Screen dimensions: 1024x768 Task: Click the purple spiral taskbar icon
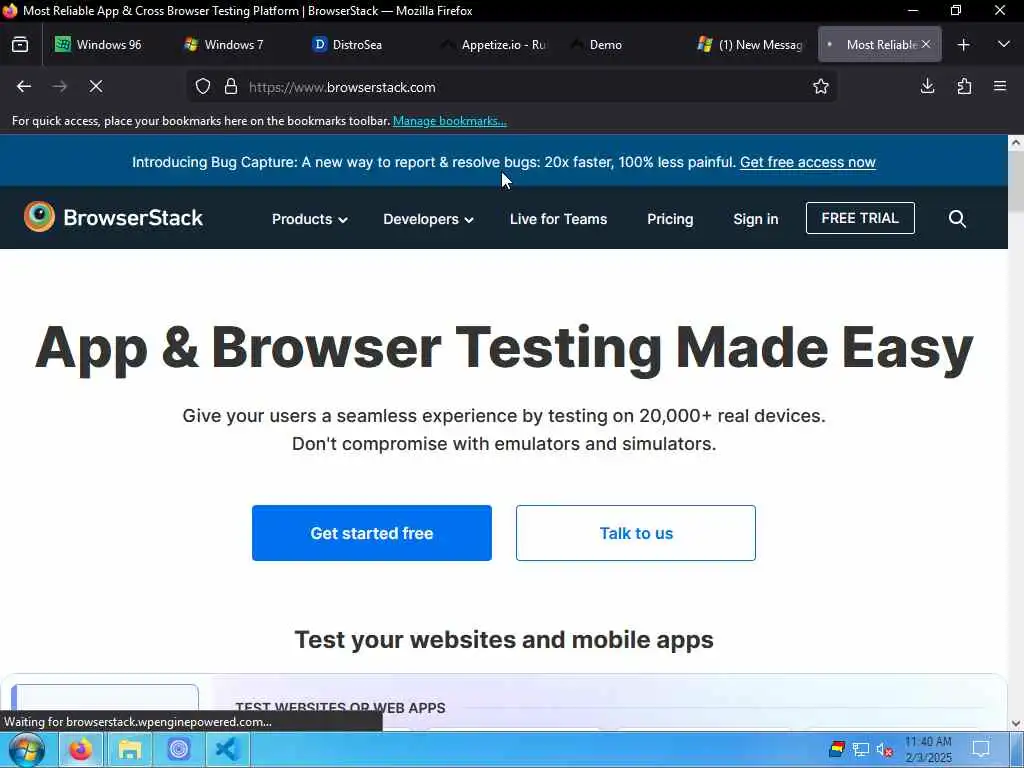[x=178, y=750]
